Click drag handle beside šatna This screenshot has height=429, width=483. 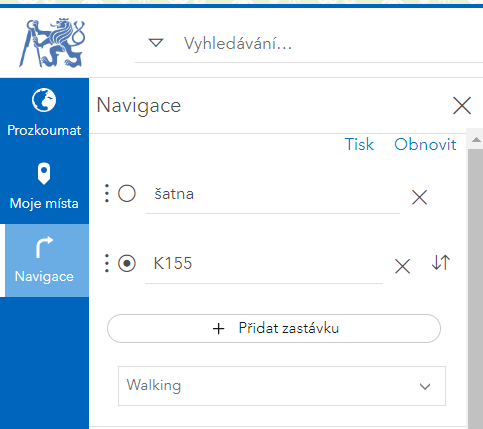[x=107, y=193]
